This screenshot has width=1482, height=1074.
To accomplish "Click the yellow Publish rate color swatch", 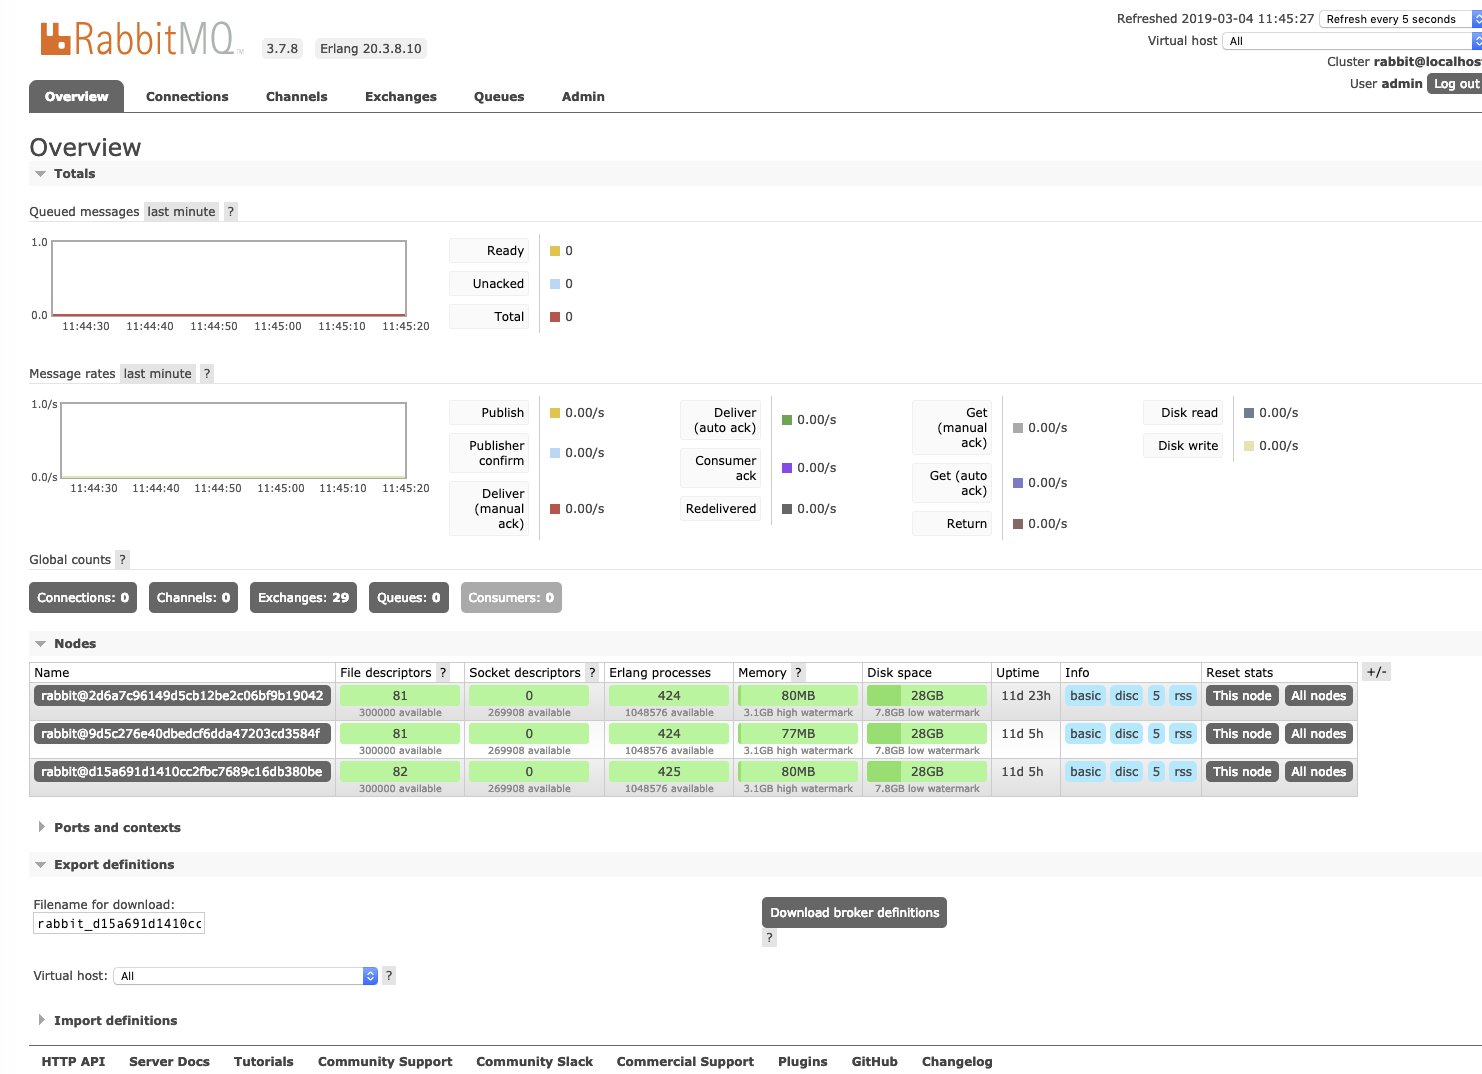I will click(555, 413).
